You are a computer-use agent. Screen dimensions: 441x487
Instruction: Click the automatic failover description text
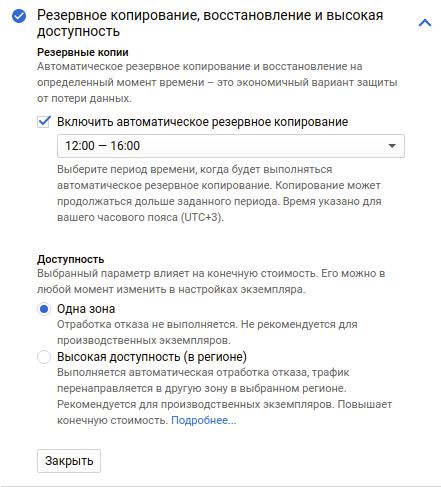pyautogui.click(x=224, y=396)
